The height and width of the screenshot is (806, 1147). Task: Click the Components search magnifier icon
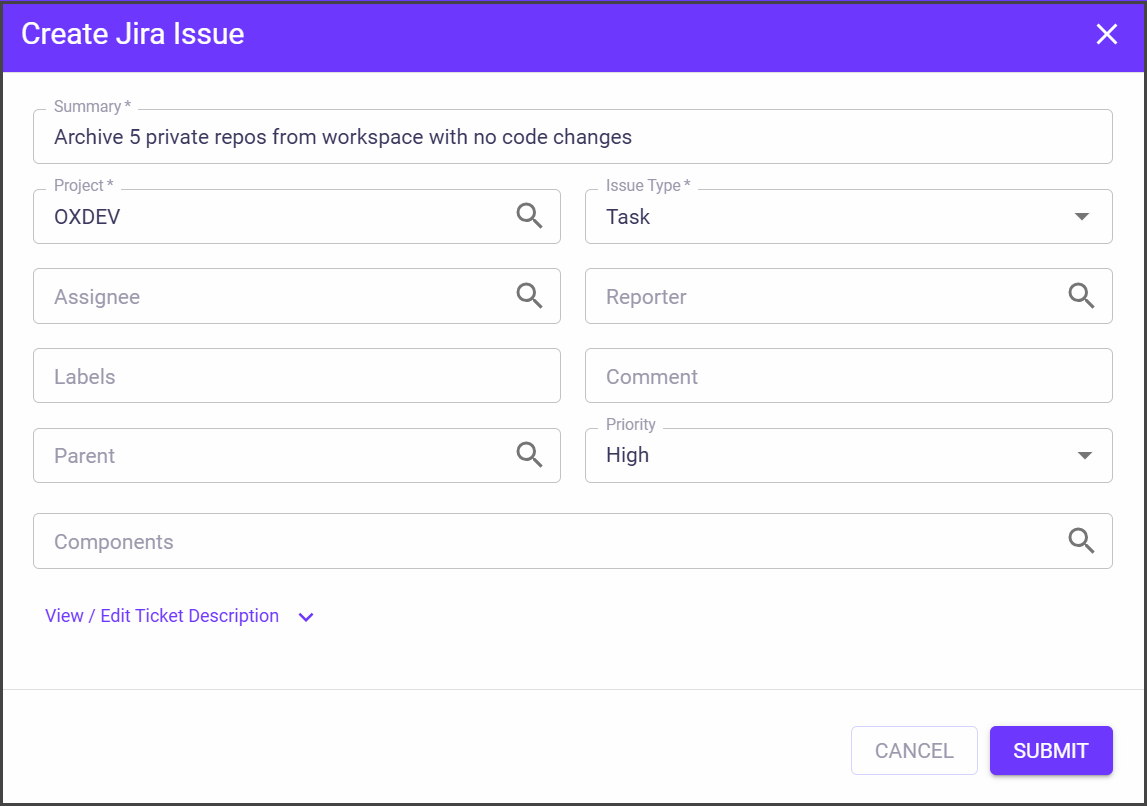point(1081,541)
